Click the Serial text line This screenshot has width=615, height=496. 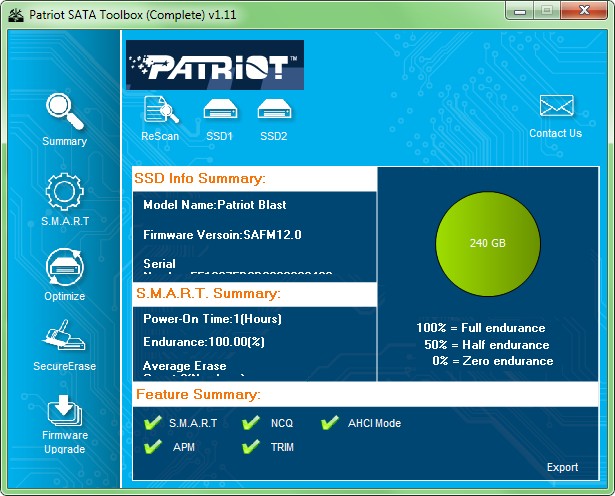(x=159, y=263)
